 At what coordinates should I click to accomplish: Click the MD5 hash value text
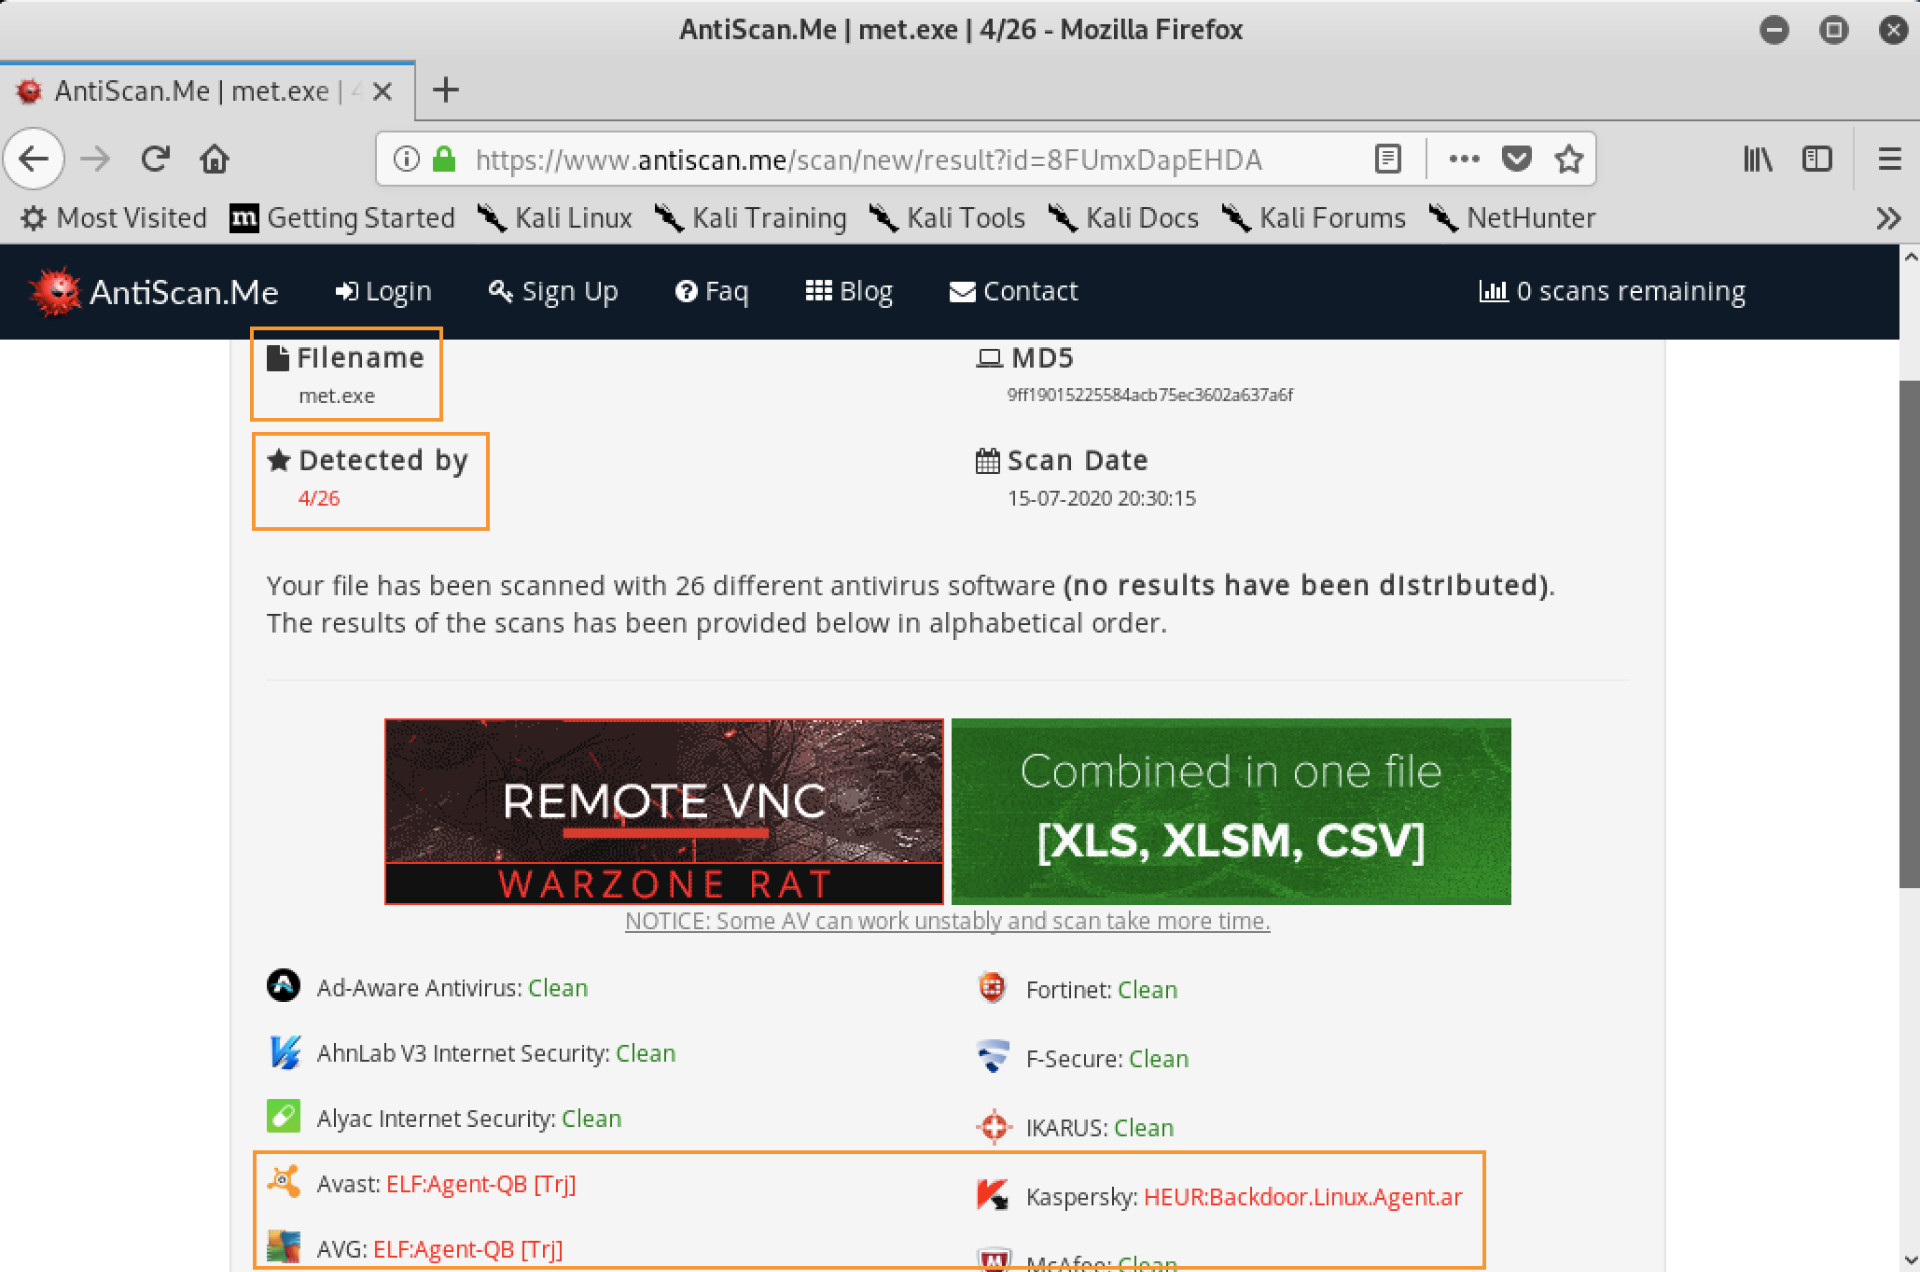(1150, 395)
